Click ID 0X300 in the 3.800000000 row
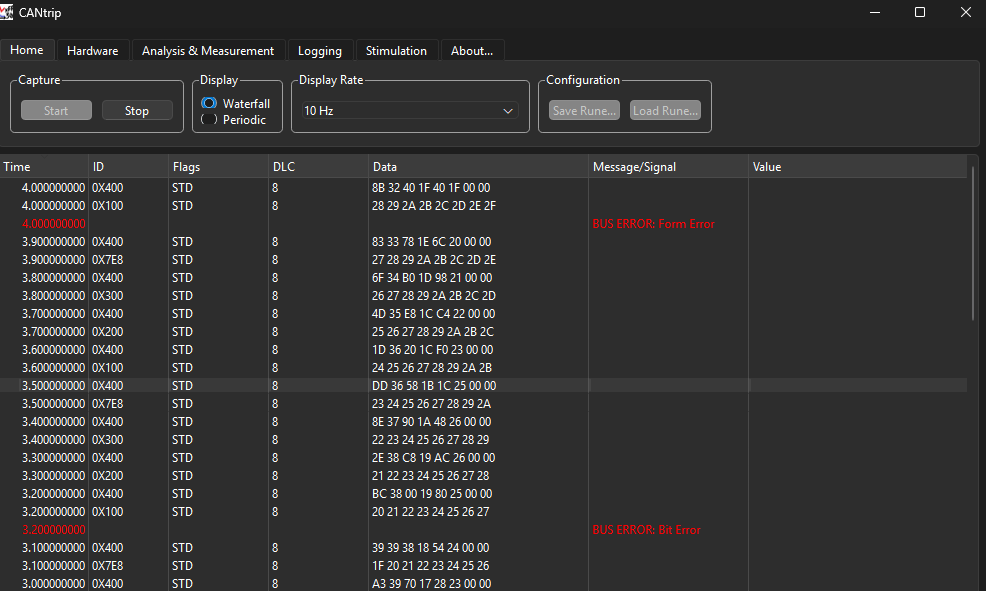The width and height of the screenshot is (986, 591). point(108,296)
